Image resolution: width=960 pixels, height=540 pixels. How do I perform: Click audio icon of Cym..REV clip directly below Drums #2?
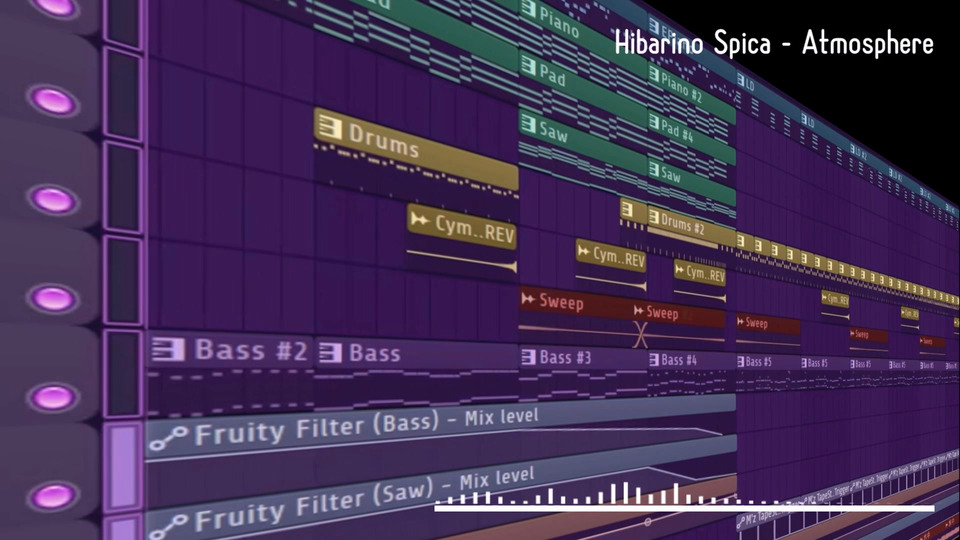[680, 269]
